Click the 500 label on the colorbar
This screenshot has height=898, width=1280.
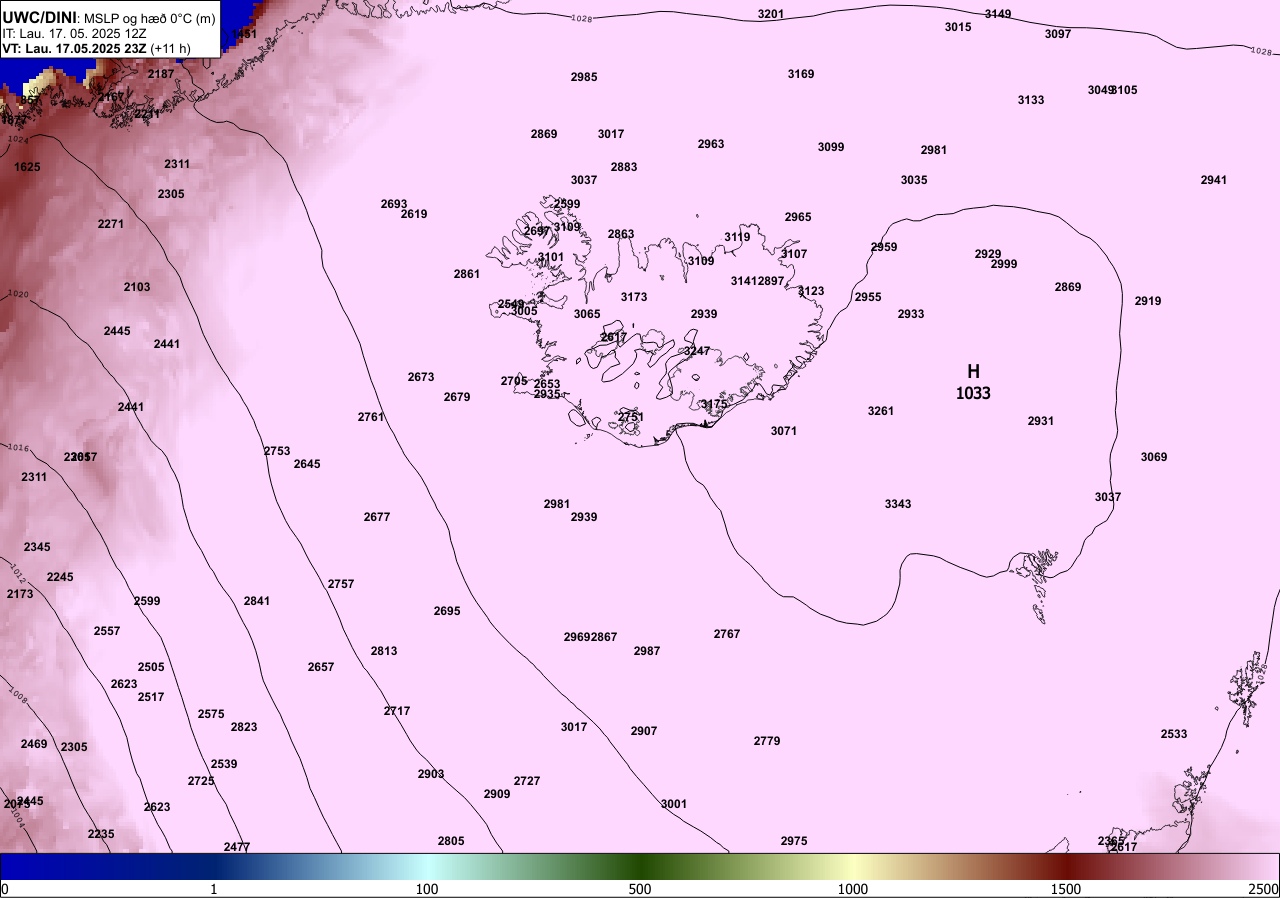pos(640,889)
